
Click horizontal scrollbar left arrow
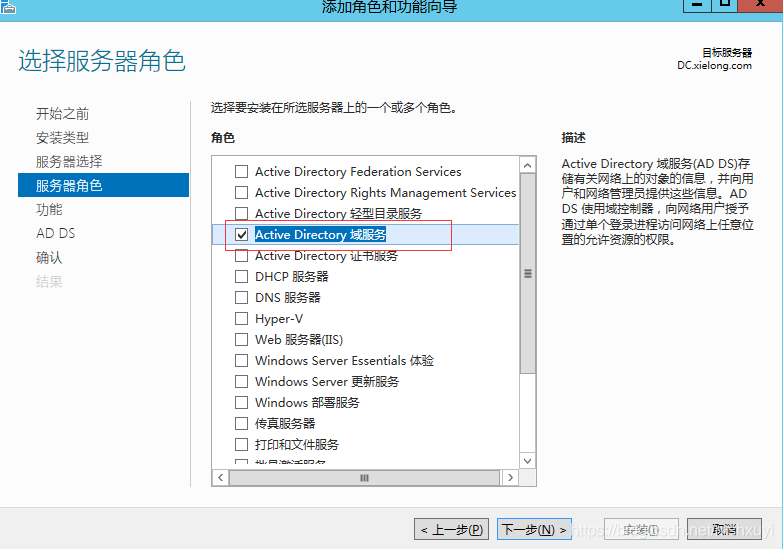(x=220, y=478)
